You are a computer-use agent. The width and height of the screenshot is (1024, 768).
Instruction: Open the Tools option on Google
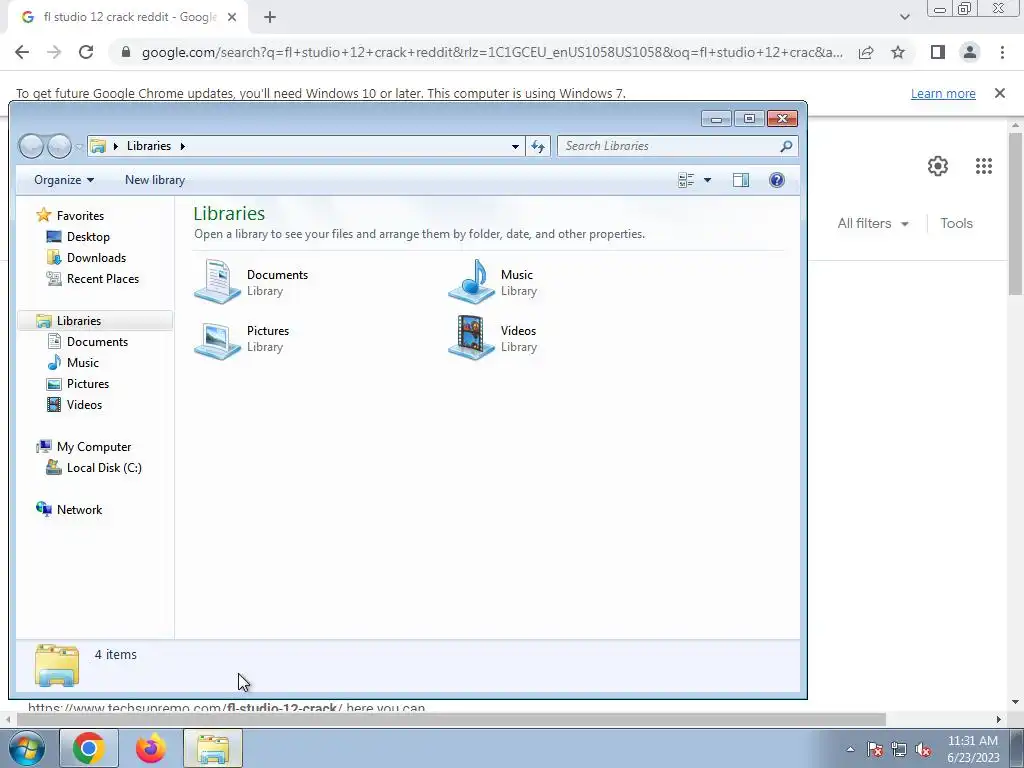pos(956,223)
